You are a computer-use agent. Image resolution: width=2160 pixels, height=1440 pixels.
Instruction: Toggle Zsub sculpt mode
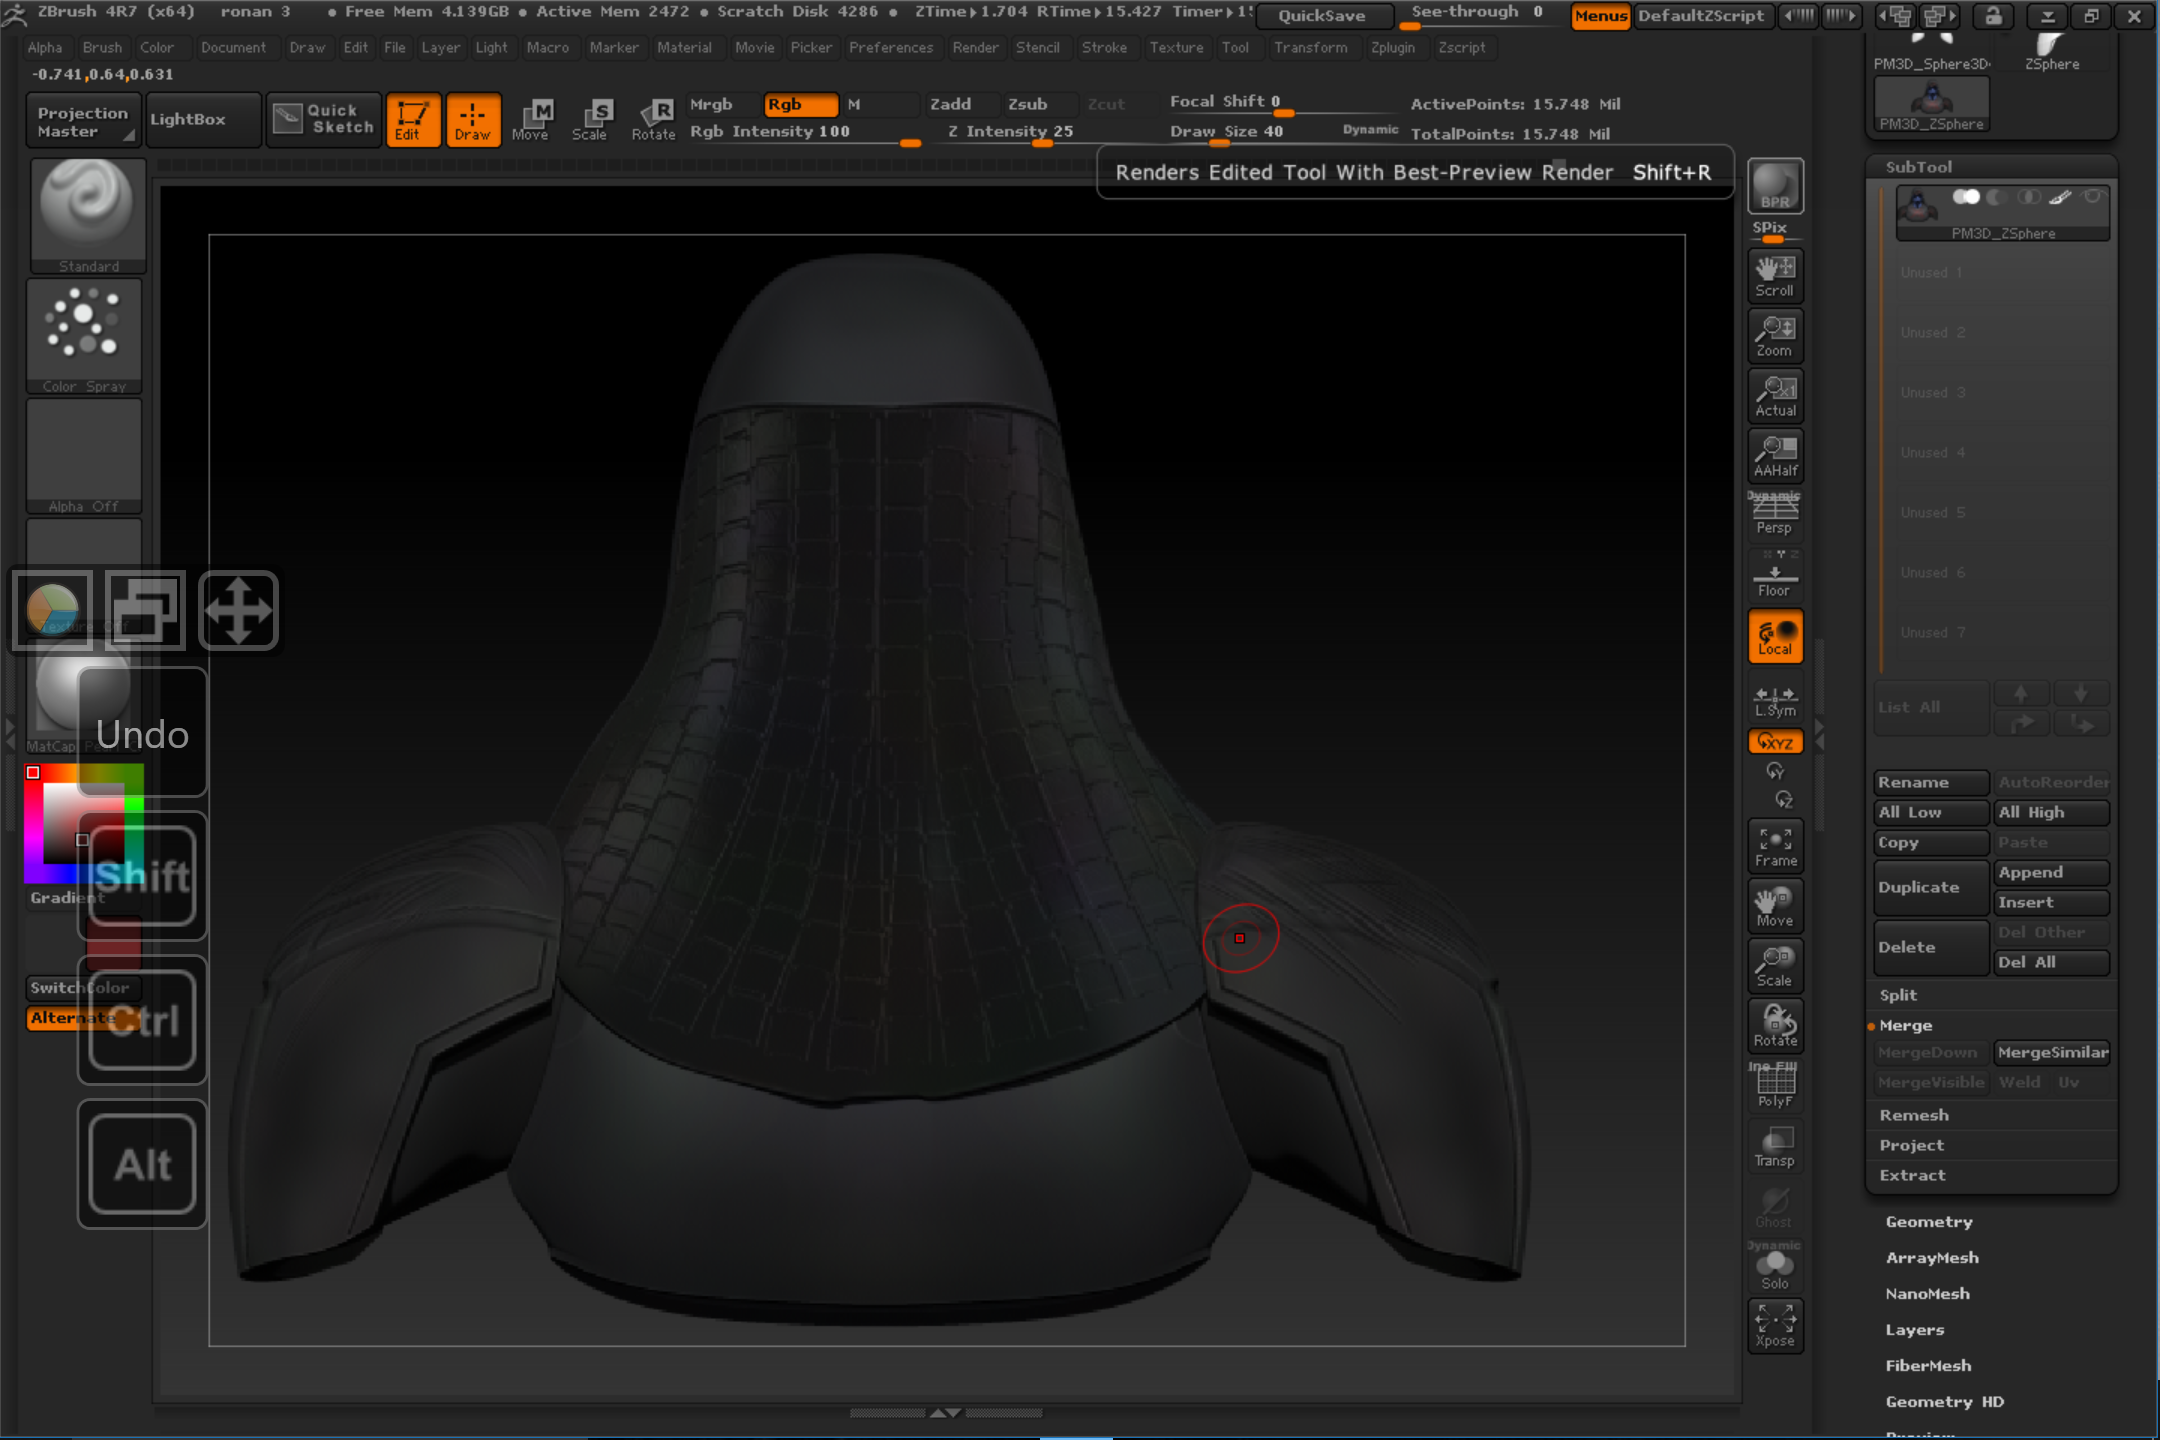point(1040,104)
